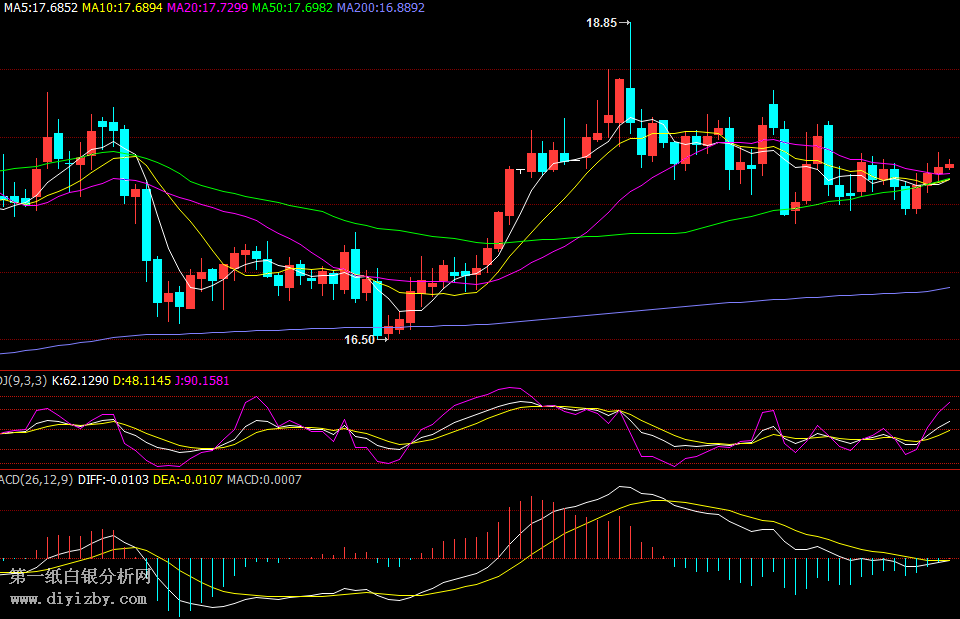Screen dimensions: 960x619
Task: Click the yellow D:48.1145 value
Action: (x=140, y=381)
